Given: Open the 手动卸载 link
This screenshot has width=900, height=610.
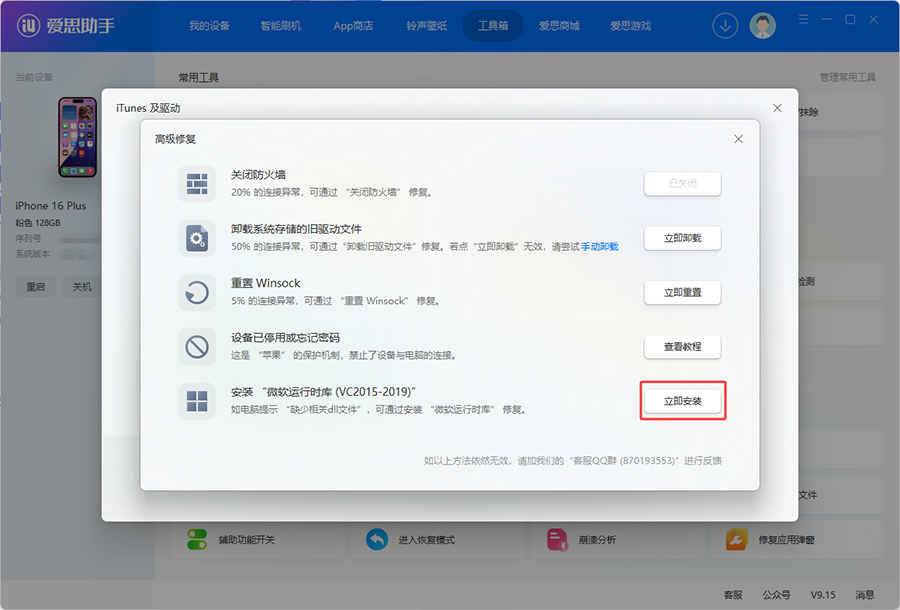Looking at the screenshot, I should (x=600, y=247).
